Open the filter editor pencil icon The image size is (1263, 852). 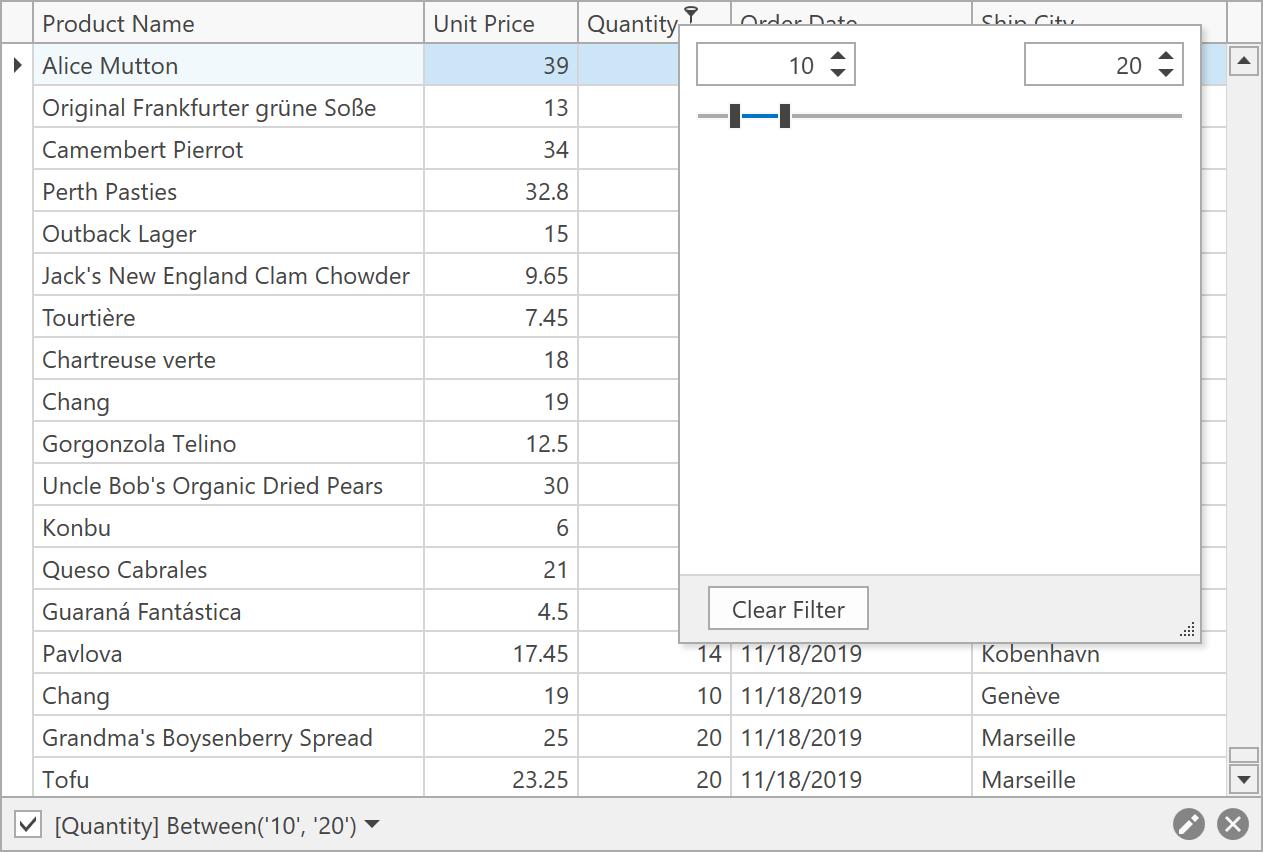click(1188, 824)
